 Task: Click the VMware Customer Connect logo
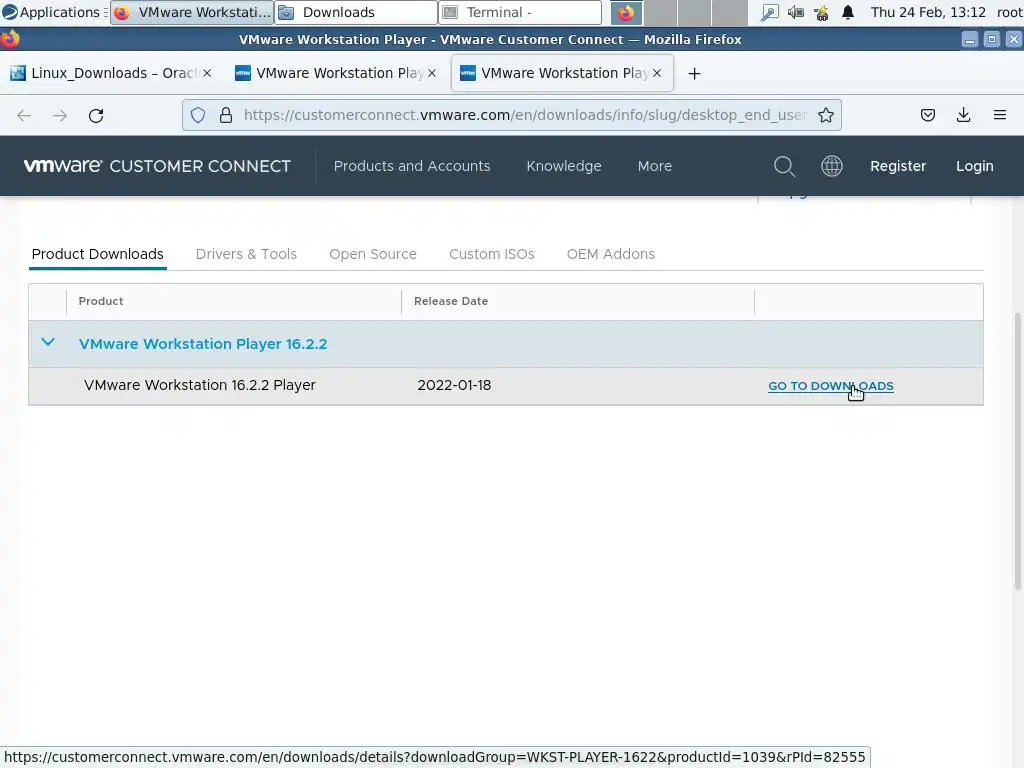click(157, 166)
